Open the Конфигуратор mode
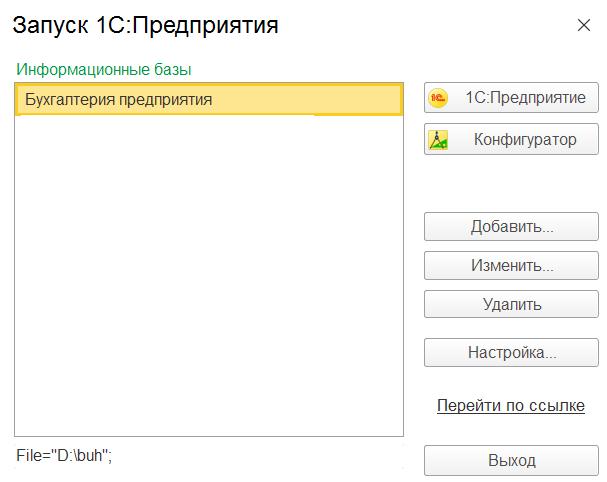 pos(511,140)
